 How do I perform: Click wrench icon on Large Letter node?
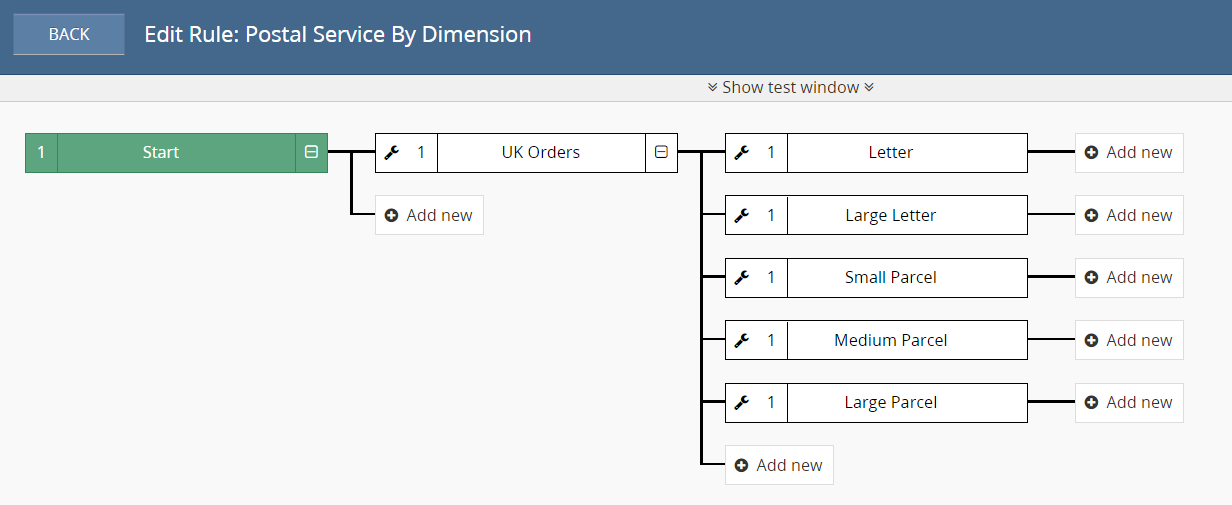(x=742, y=215)
